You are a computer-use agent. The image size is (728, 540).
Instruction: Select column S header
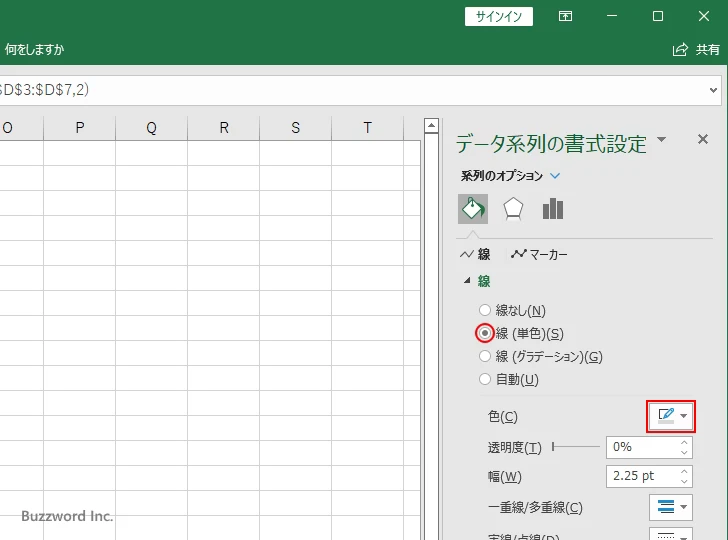pyautogui.click(x=296, y=128)
